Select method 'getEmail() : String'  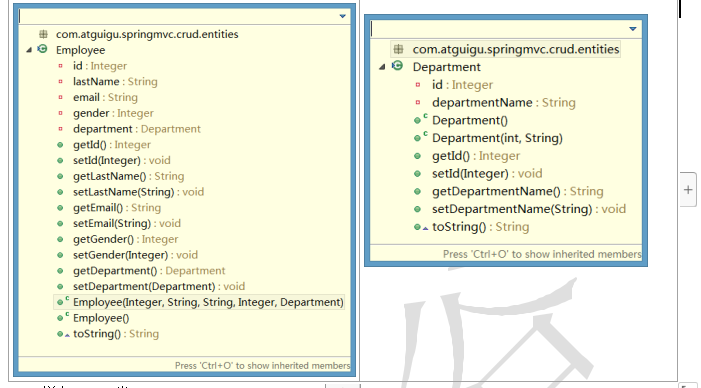point(117,207)
